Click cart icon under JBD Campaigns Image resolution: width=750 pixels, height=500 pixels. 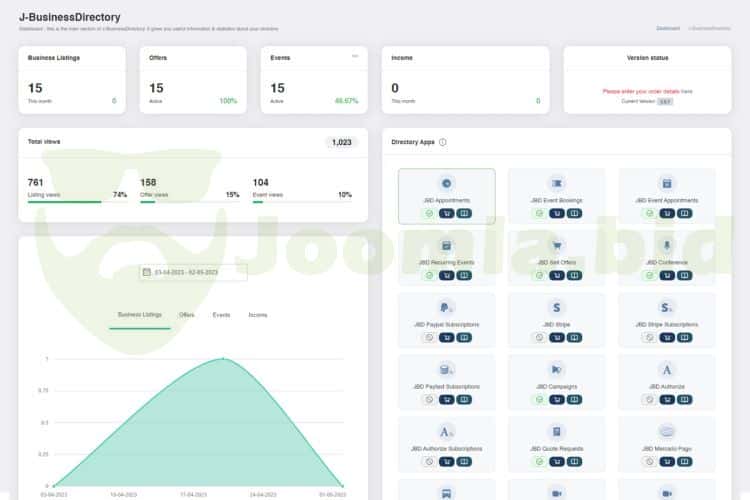tap(557, 399)
